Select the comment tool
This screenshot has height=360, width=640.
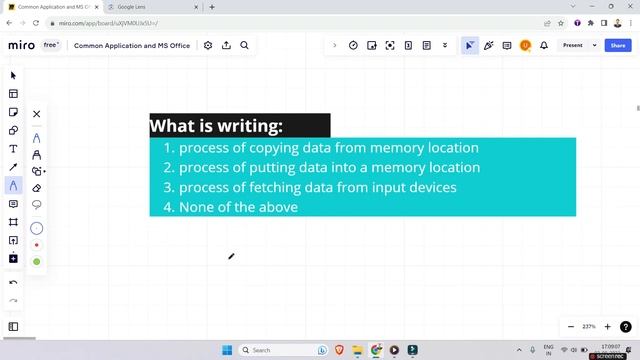pos(13,204)
